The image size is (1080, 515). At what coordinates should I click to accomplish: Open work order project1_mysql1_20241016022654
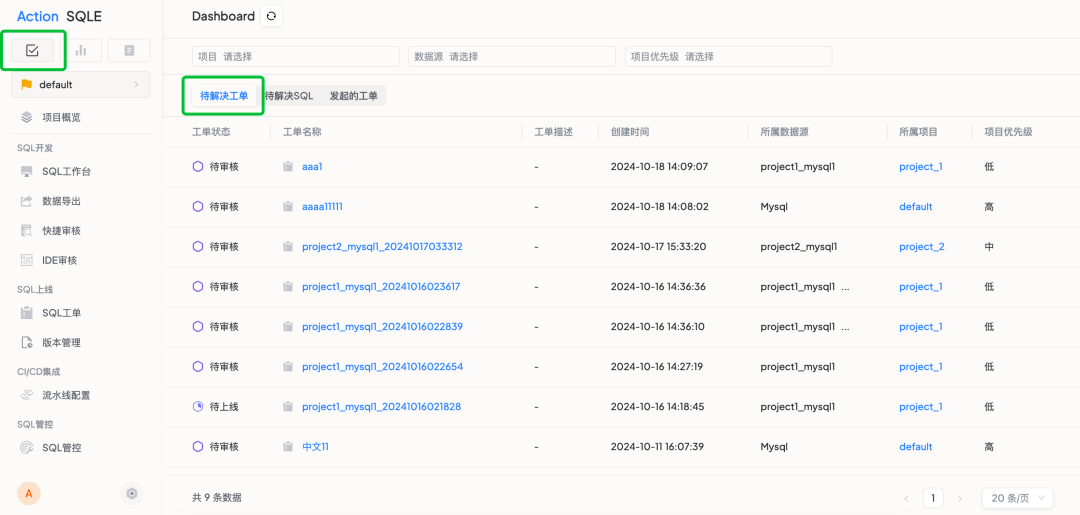382,366
